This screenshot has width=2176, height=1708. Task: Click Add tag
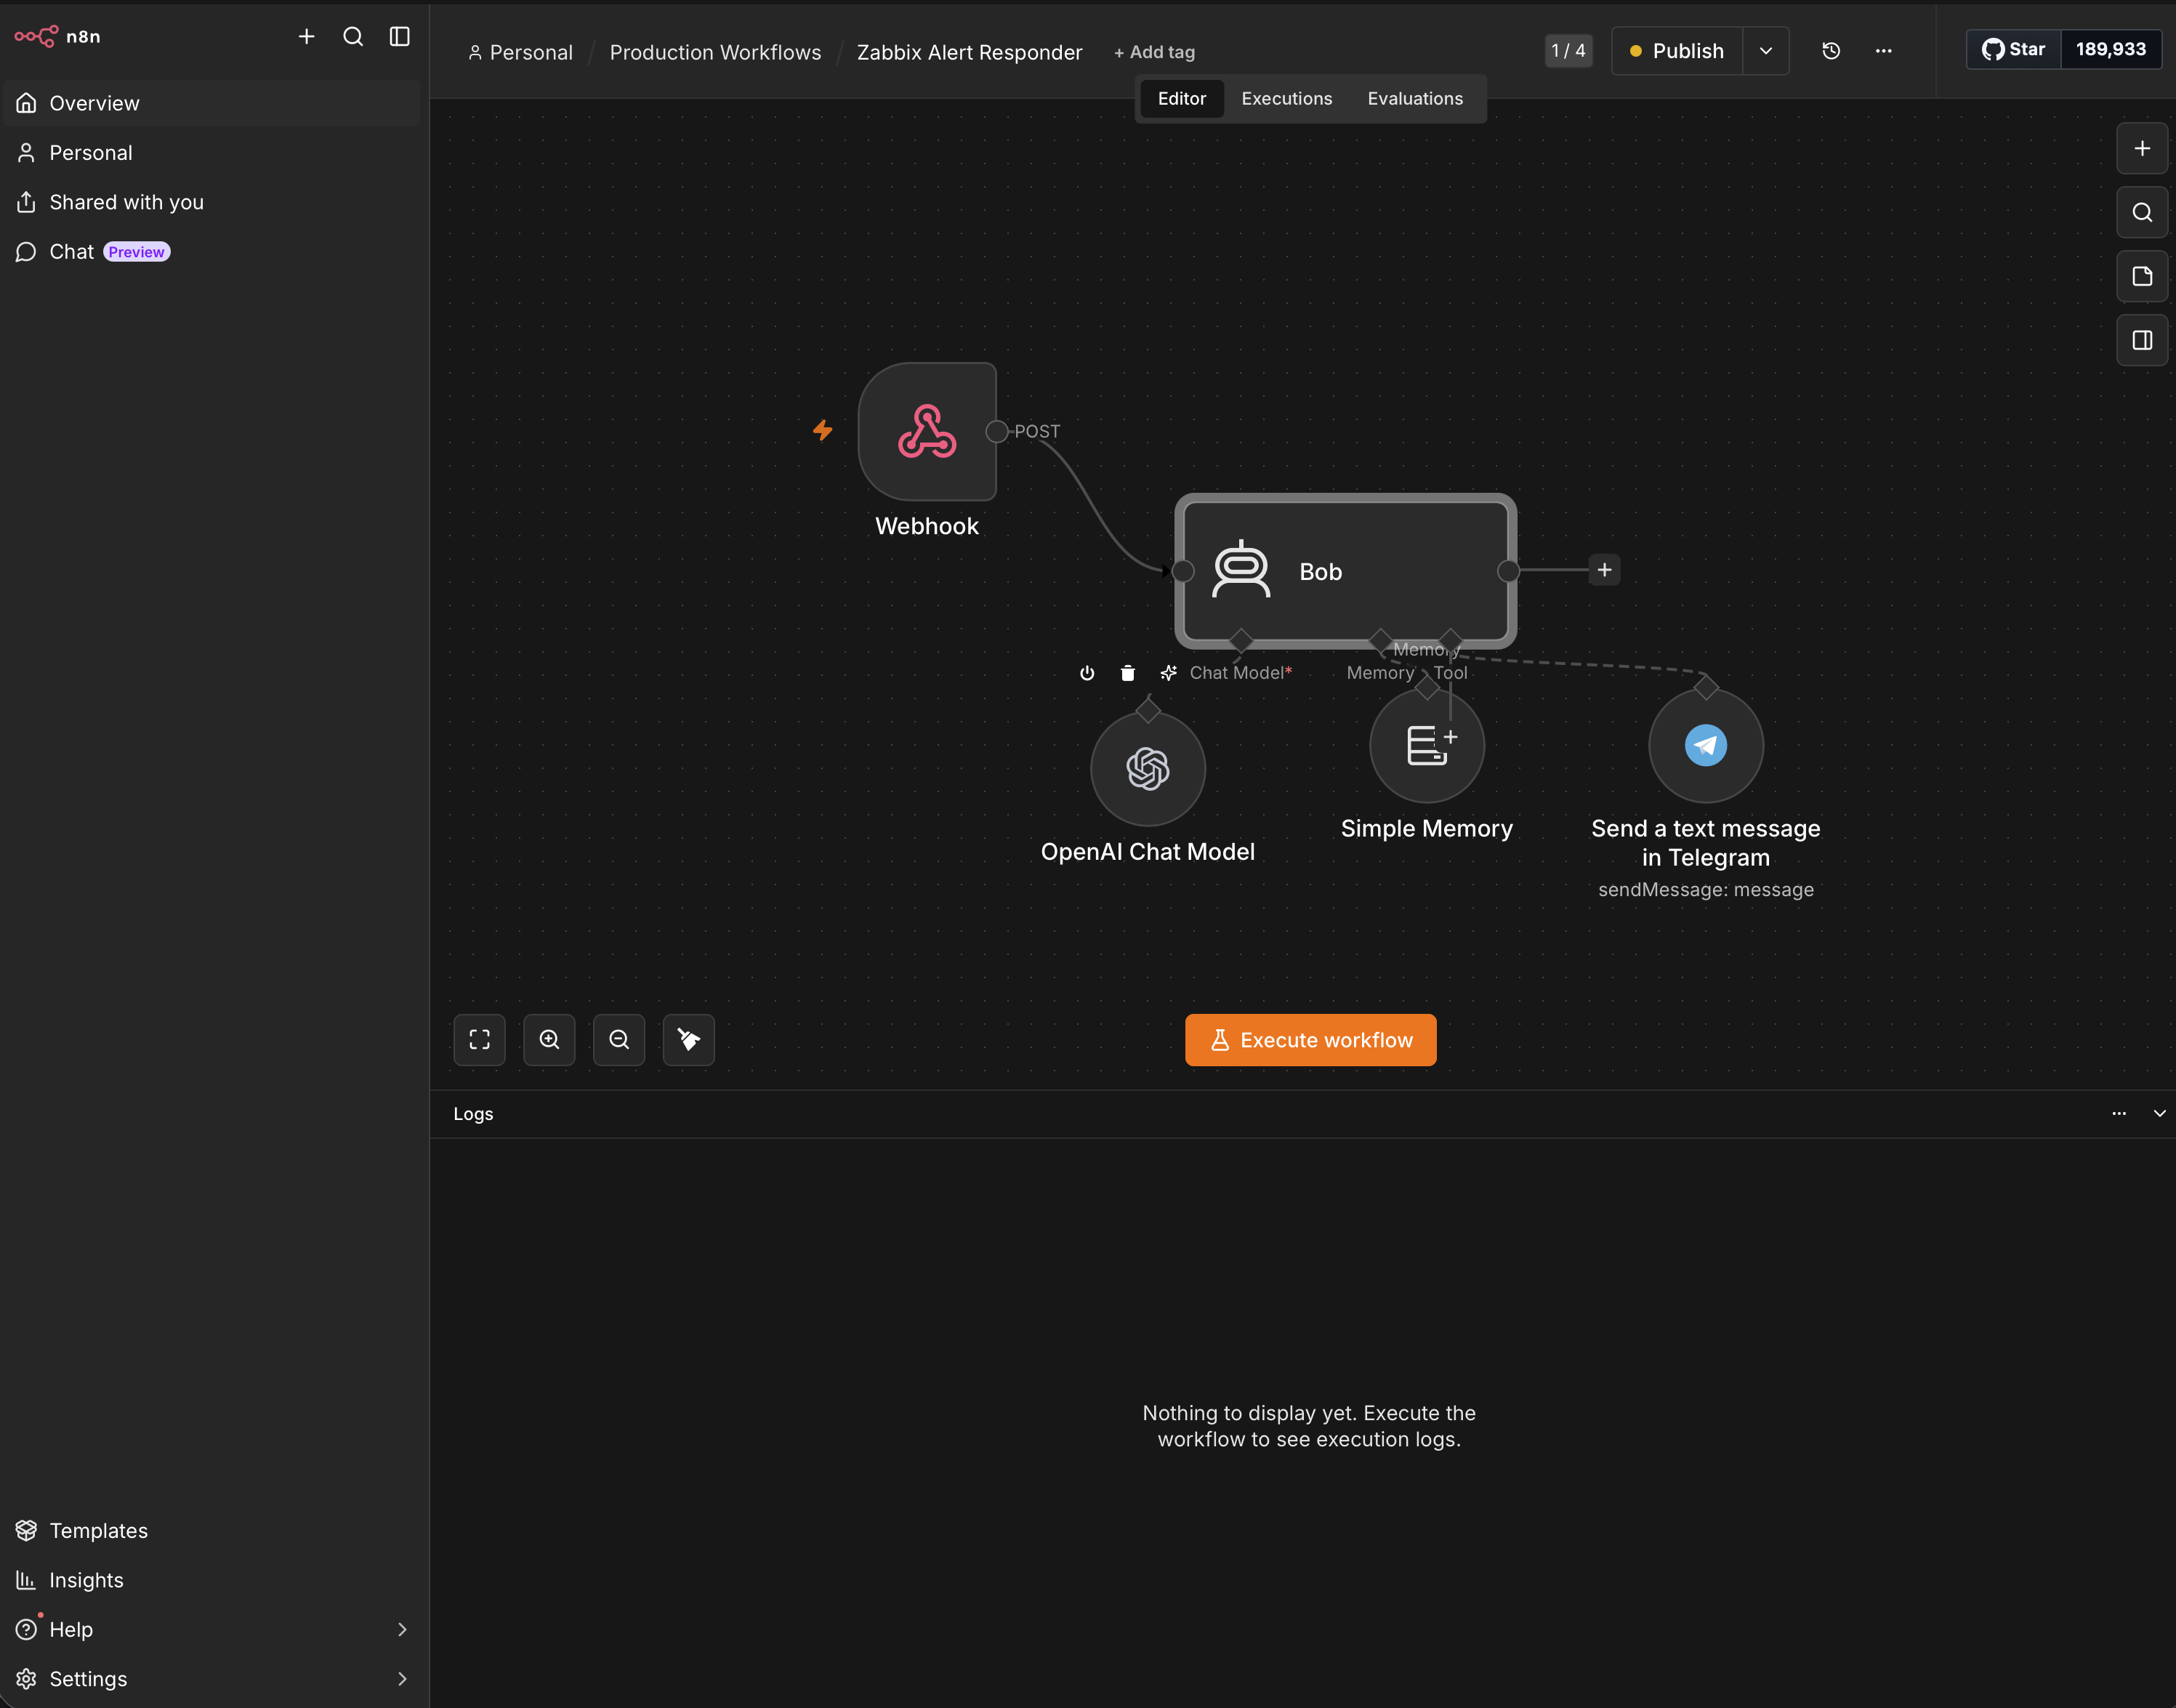pyautogui.click(x=1154, y=52)
